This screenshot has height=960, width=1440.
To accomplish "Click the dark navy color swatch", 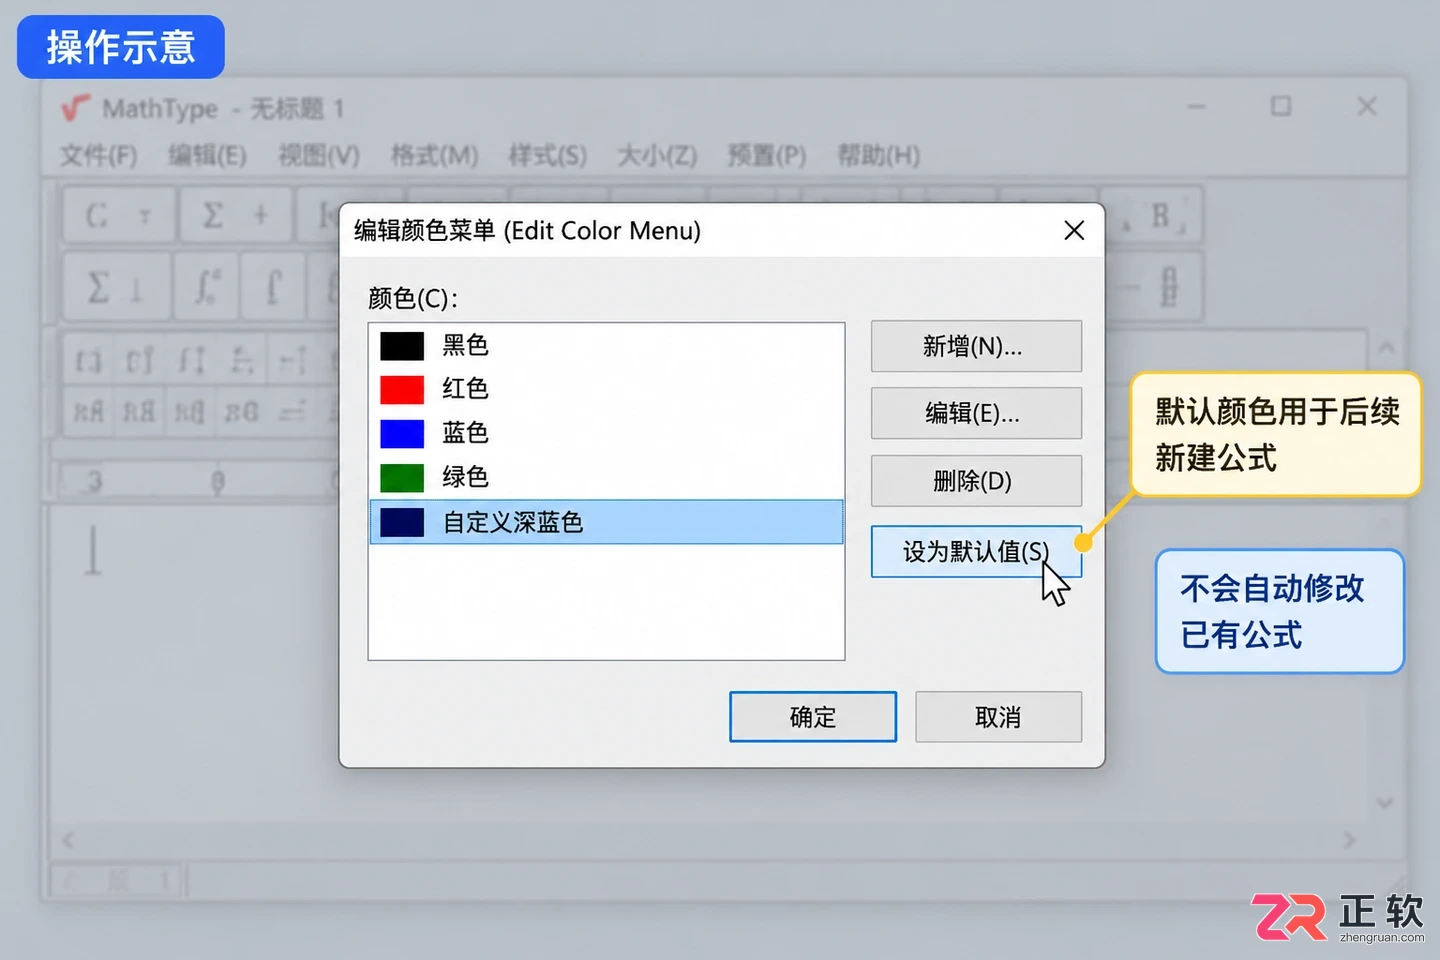I will click(402, 522).
